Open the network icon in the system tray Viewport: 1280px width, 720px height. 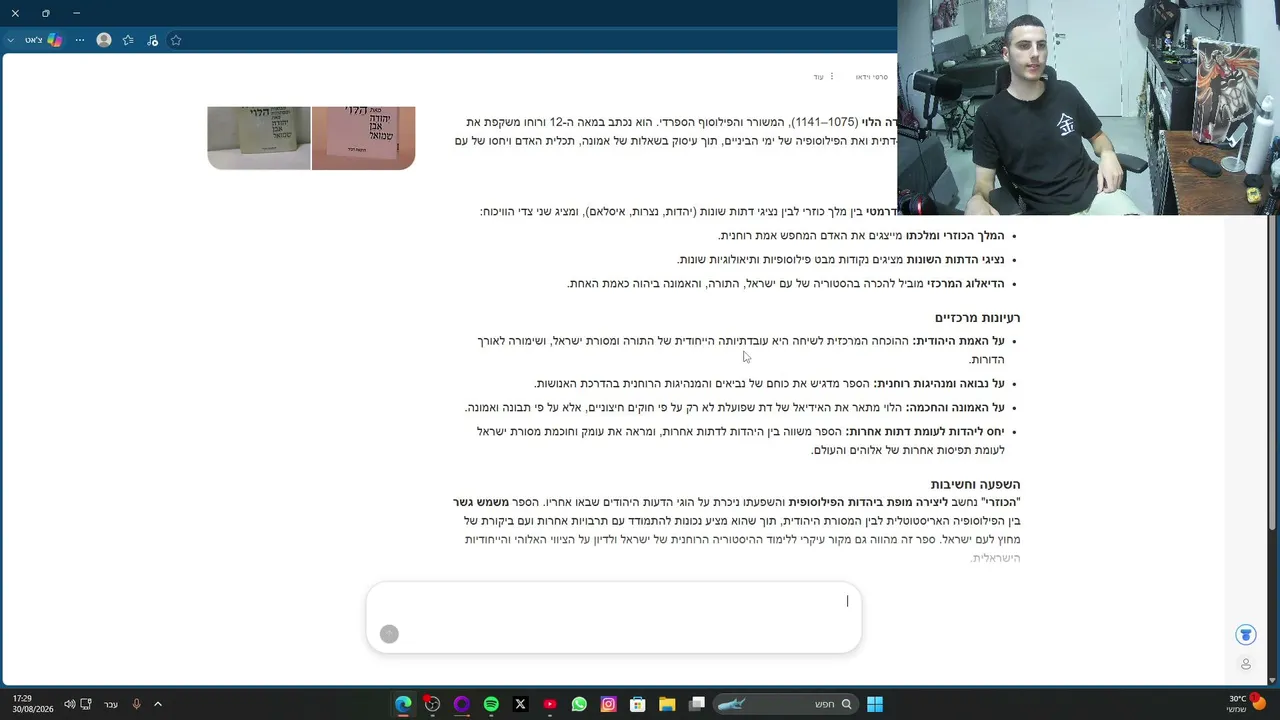[x=86, y=704]
